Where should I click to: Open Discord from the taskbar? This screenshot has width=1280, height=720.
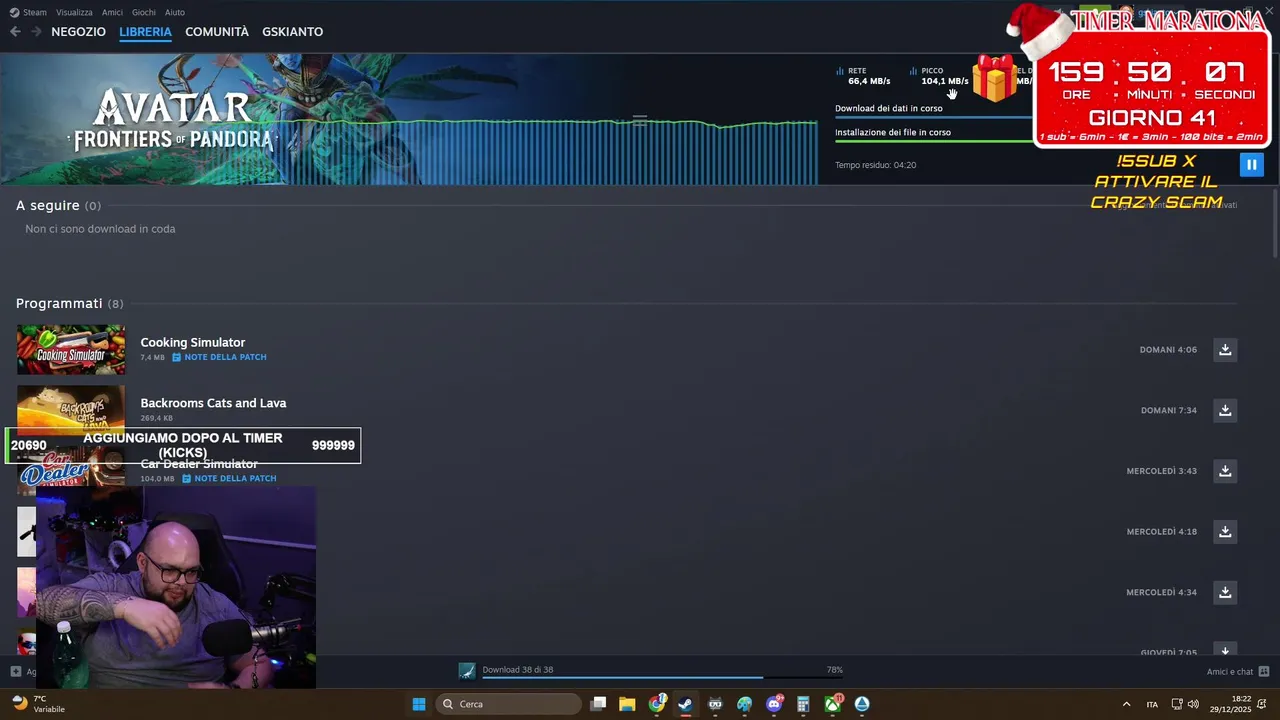click(x=774, y=704)
